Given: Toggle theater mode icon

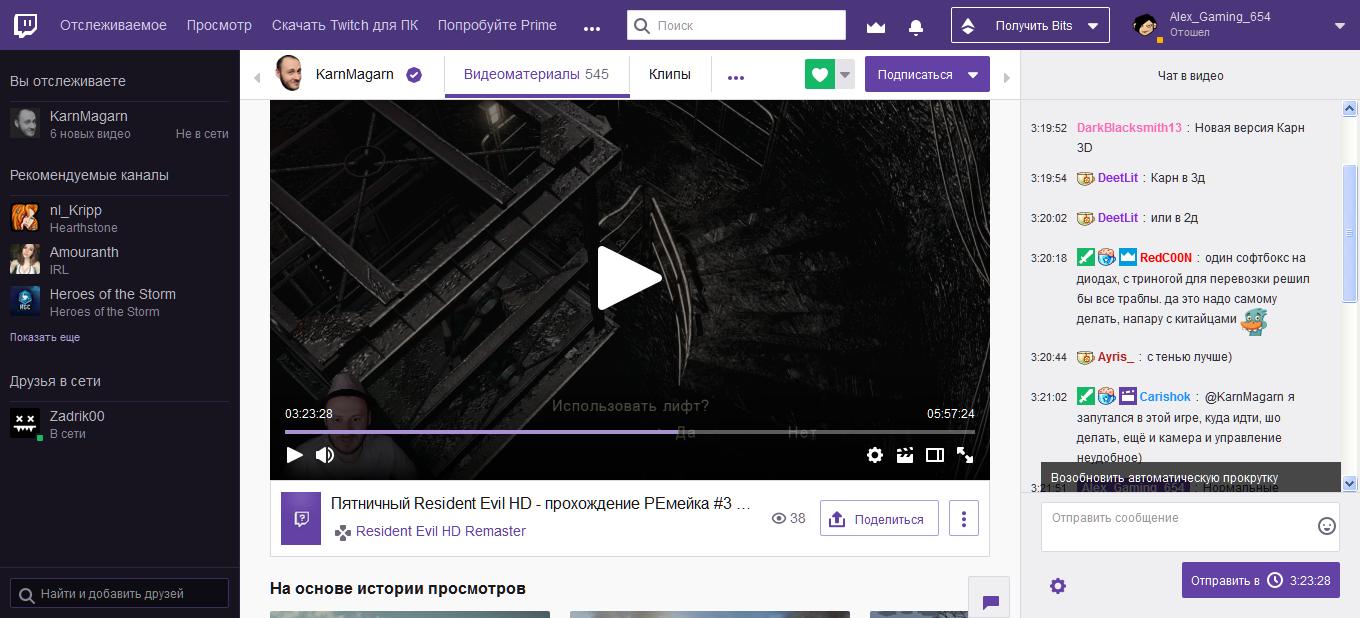Looking at the screenshot, I should (x=935, y=455).
